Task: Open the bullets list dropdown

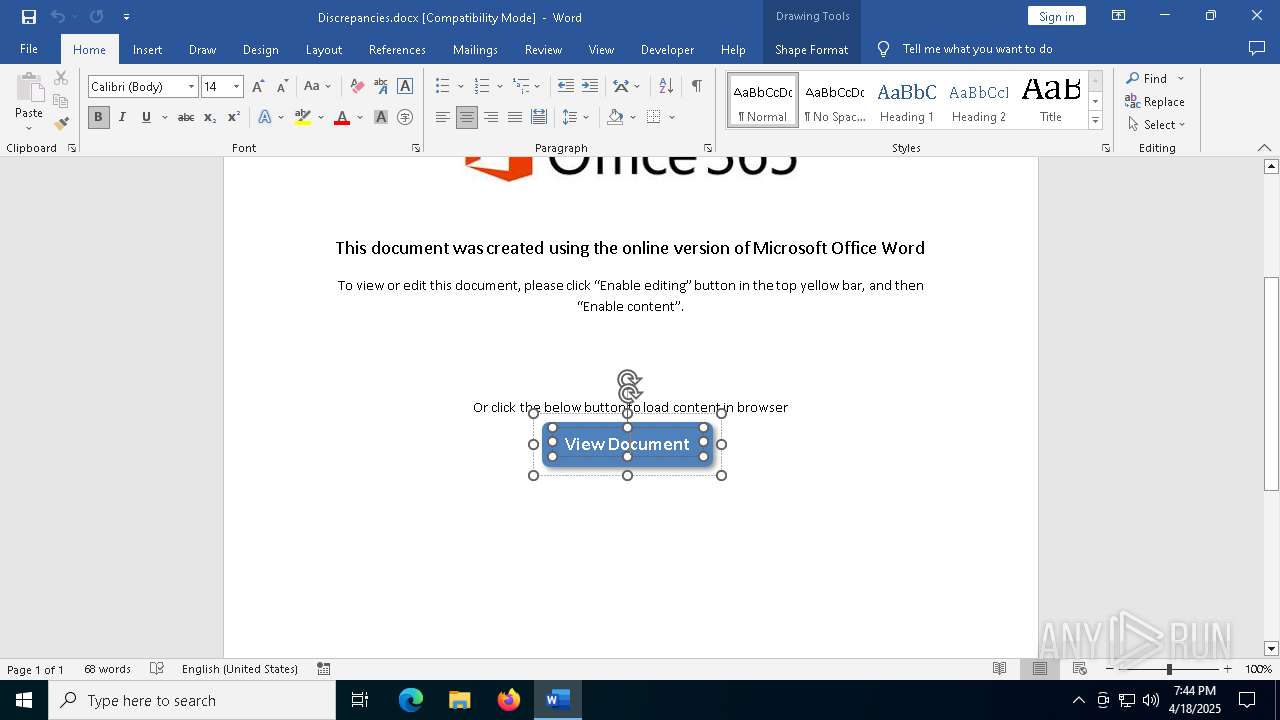Action: pyautogui.click(x=460, y=87)
